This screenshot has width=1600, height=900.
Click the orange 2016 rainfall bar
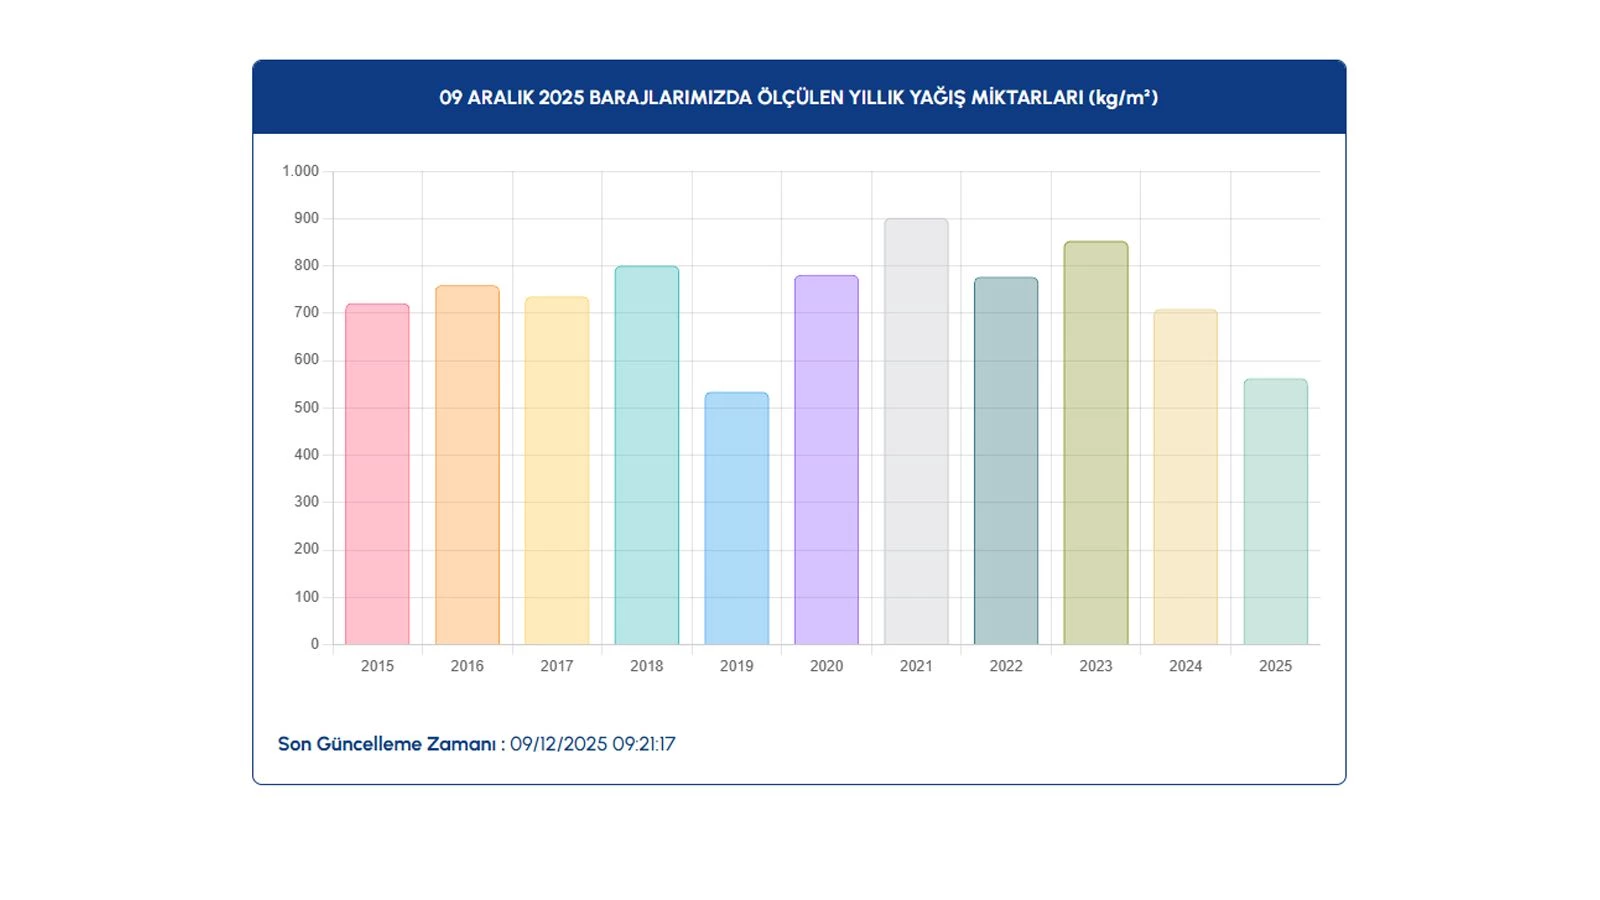tap(467, 466)
